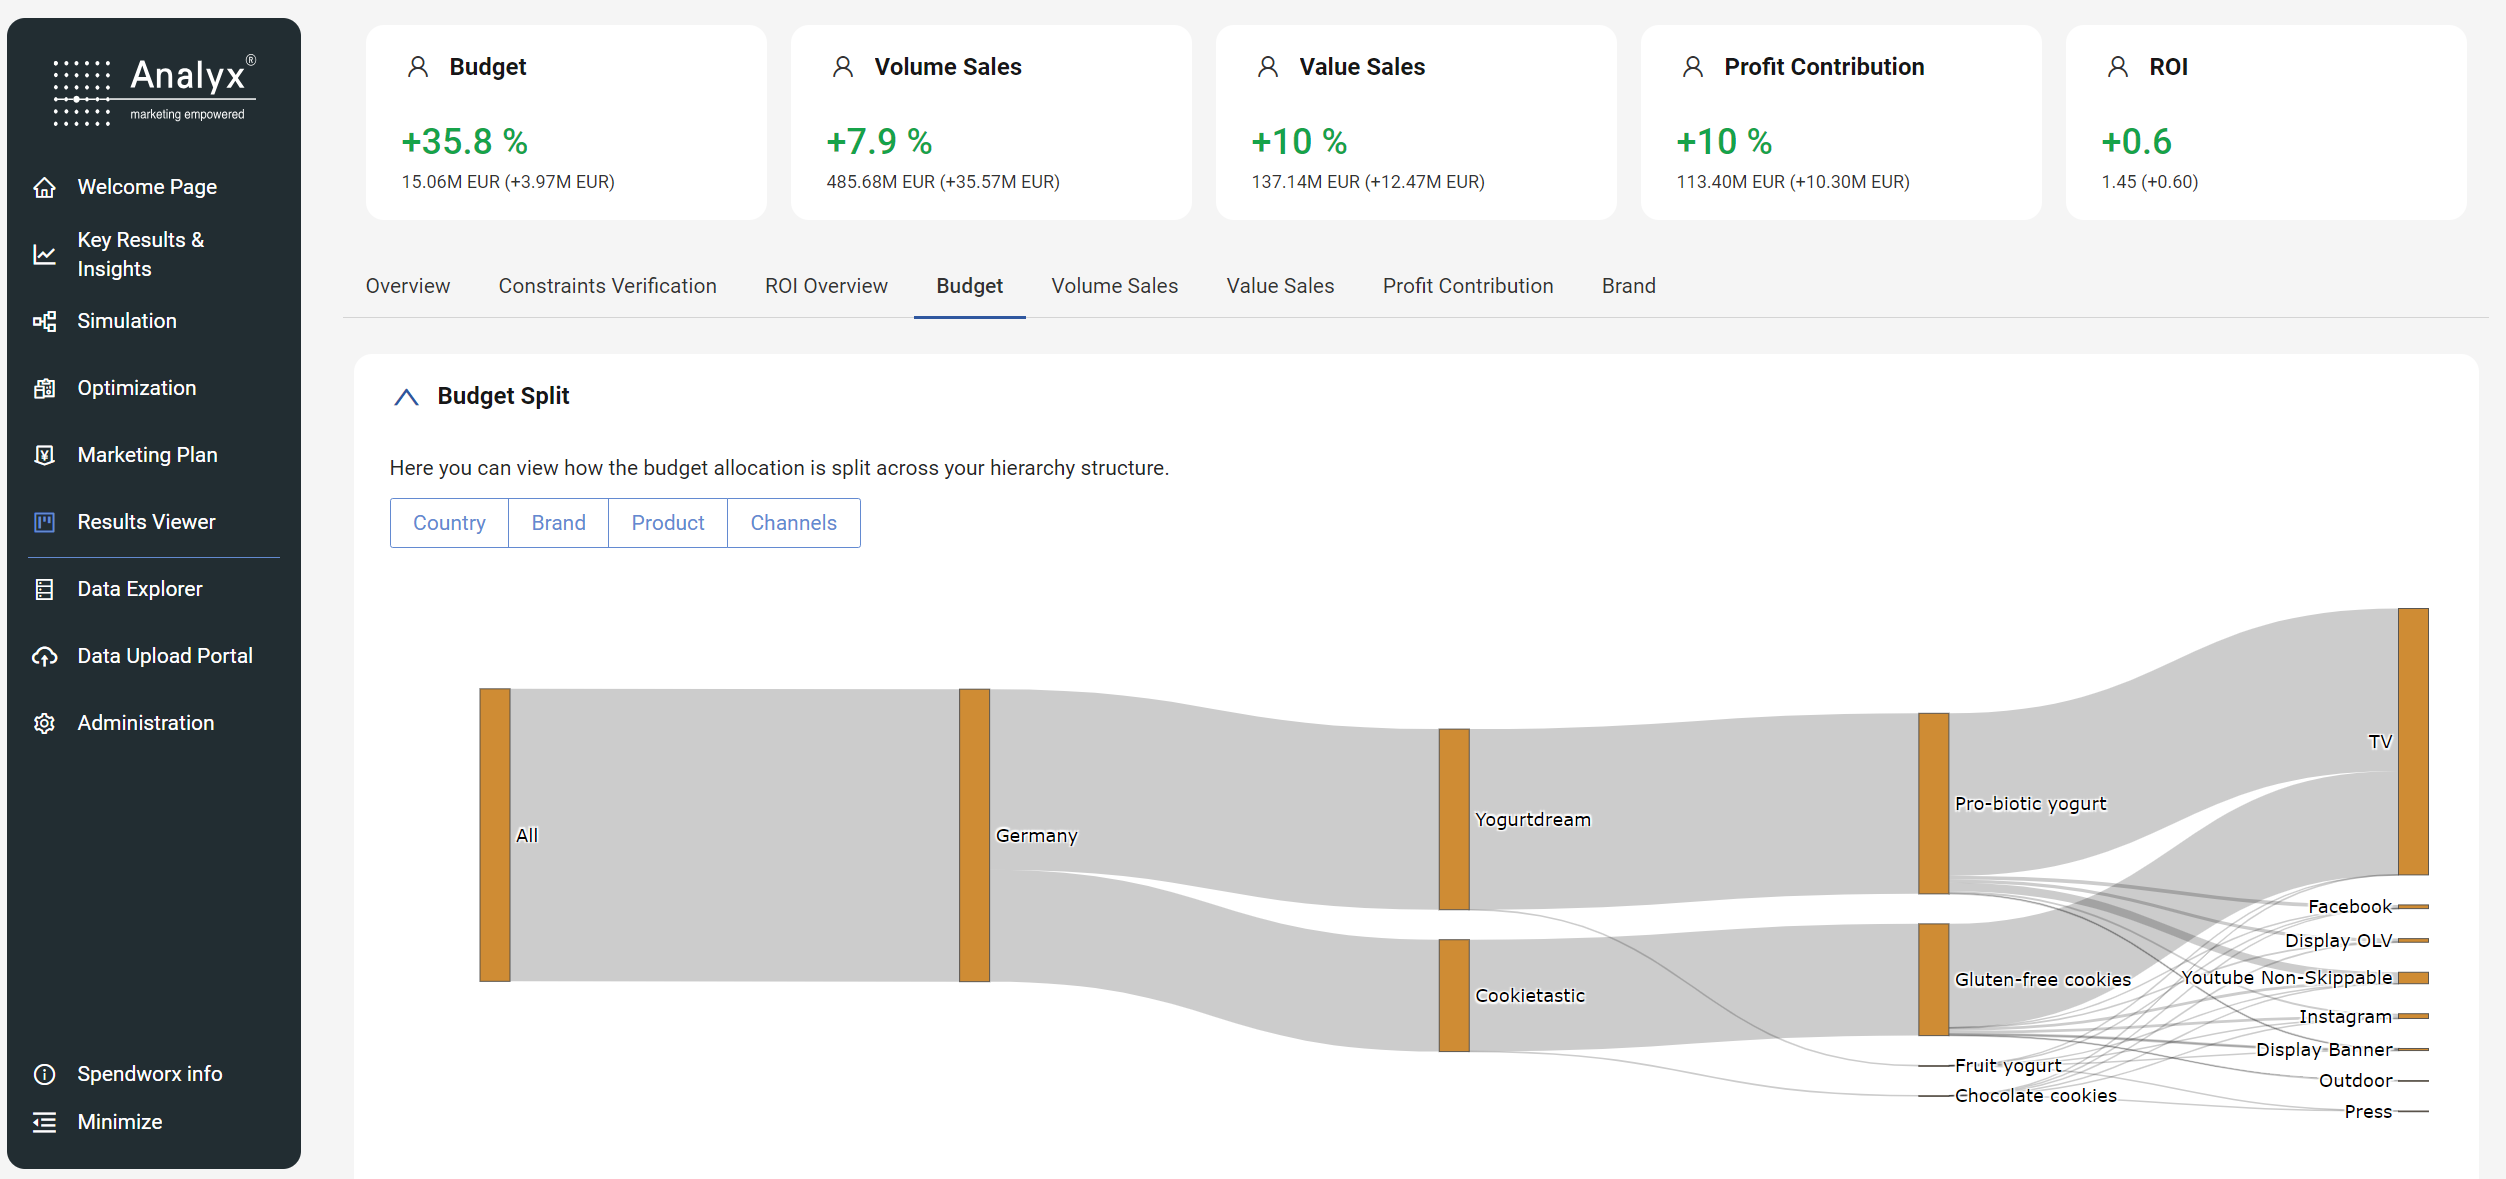Toggle the Brand hierarchy level button
2506x1179 pixels.
(x=558, y=523)
